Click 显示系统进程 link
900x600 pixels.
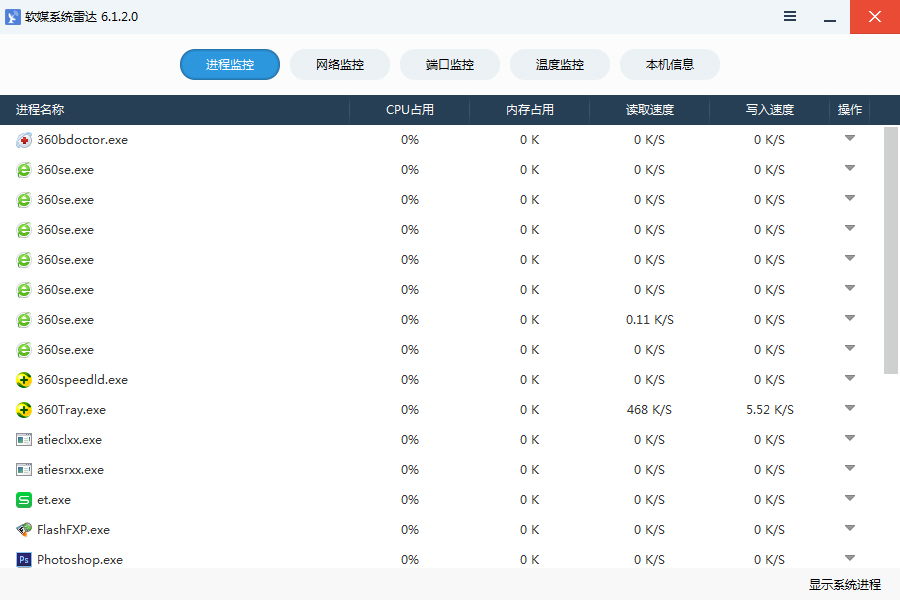[845, 585]
